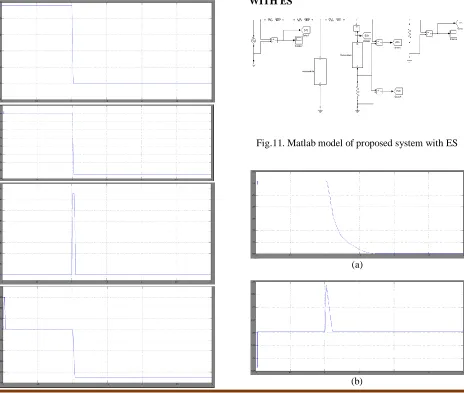This screenshot has width=464, height=393.
Task: Select the spike-on-flat-line plot labeled (b)
Action: [x=357, y=327]
